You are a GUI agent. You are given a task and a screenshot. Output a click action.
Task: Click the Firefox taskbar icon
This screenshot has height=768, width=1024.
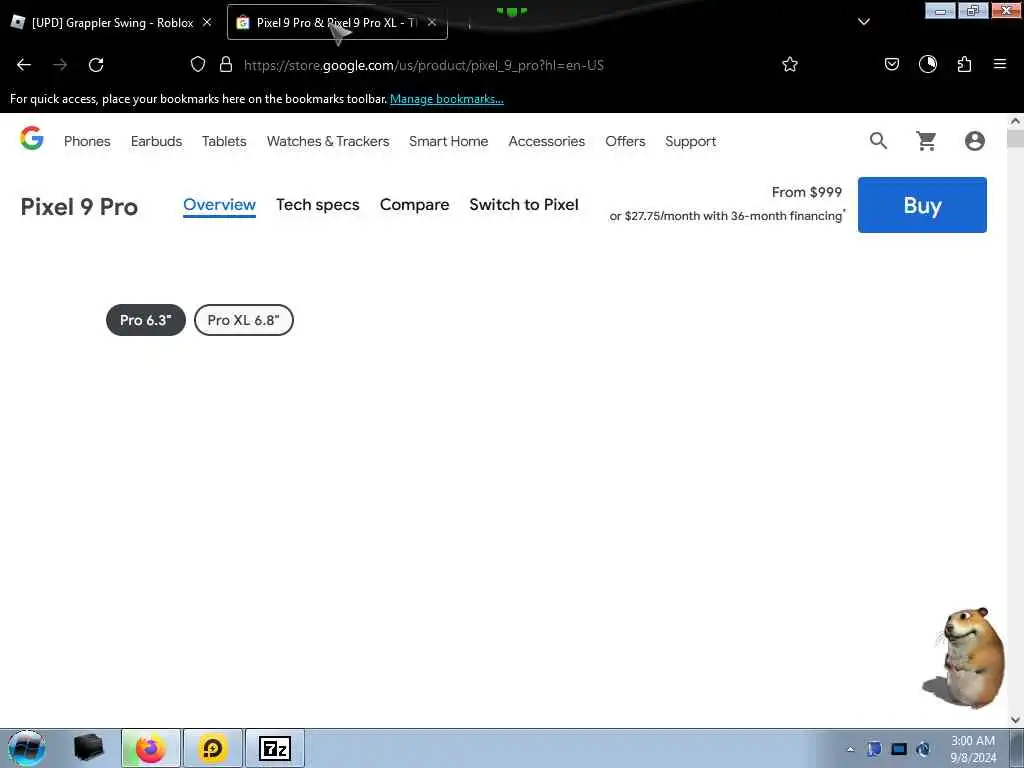150,748
